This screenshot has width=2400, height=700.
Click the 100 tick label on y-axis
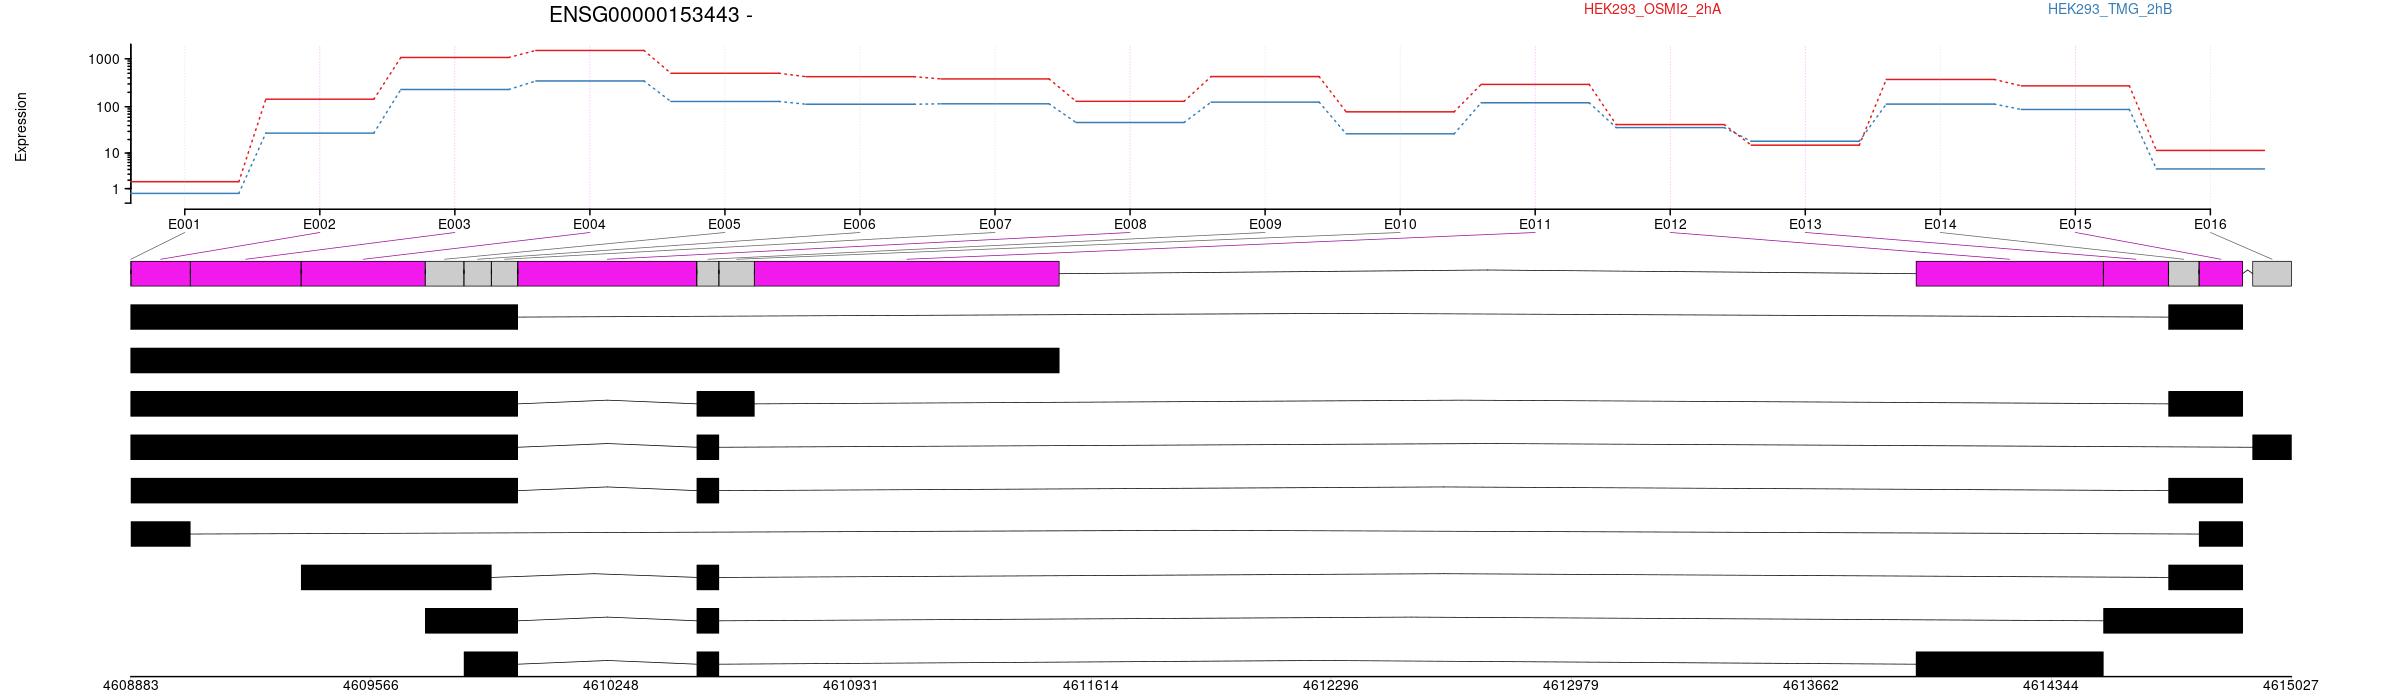[x=108, y=108]
